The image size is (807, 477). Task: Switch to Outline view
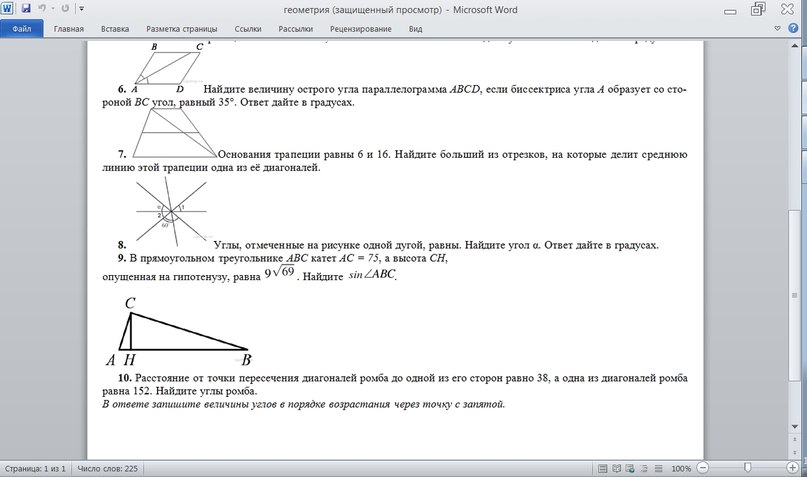coord(644,469)
